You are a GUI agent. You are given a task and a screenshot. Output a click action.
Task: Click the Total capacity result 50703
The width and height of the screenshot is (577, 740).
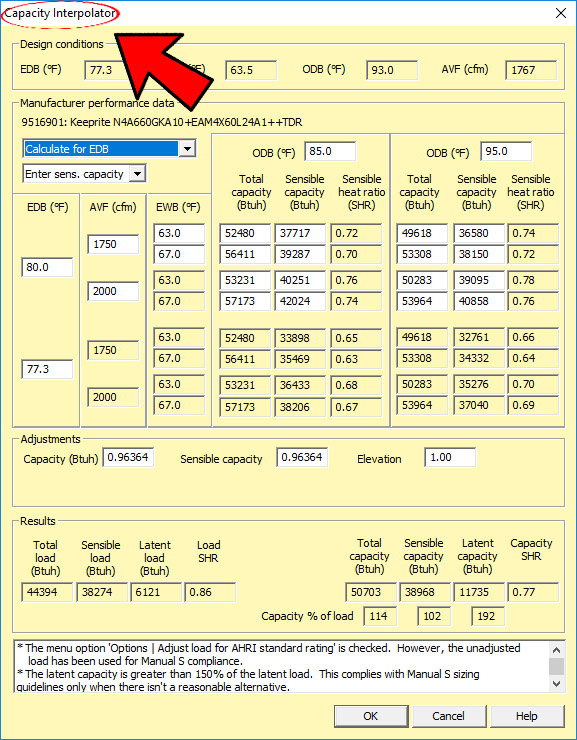pyautogui.click(x=371, y=592)
